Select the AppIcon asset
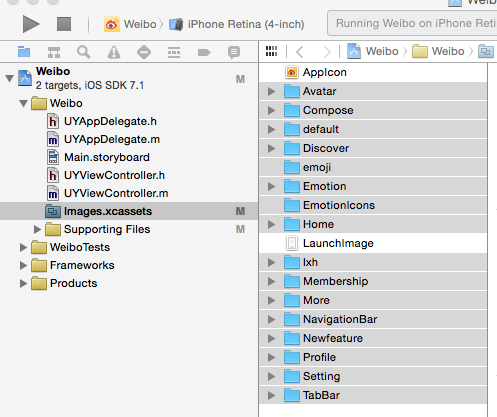Screen dimensions: 497x417 pyautogui.click(x=373, y=72)
